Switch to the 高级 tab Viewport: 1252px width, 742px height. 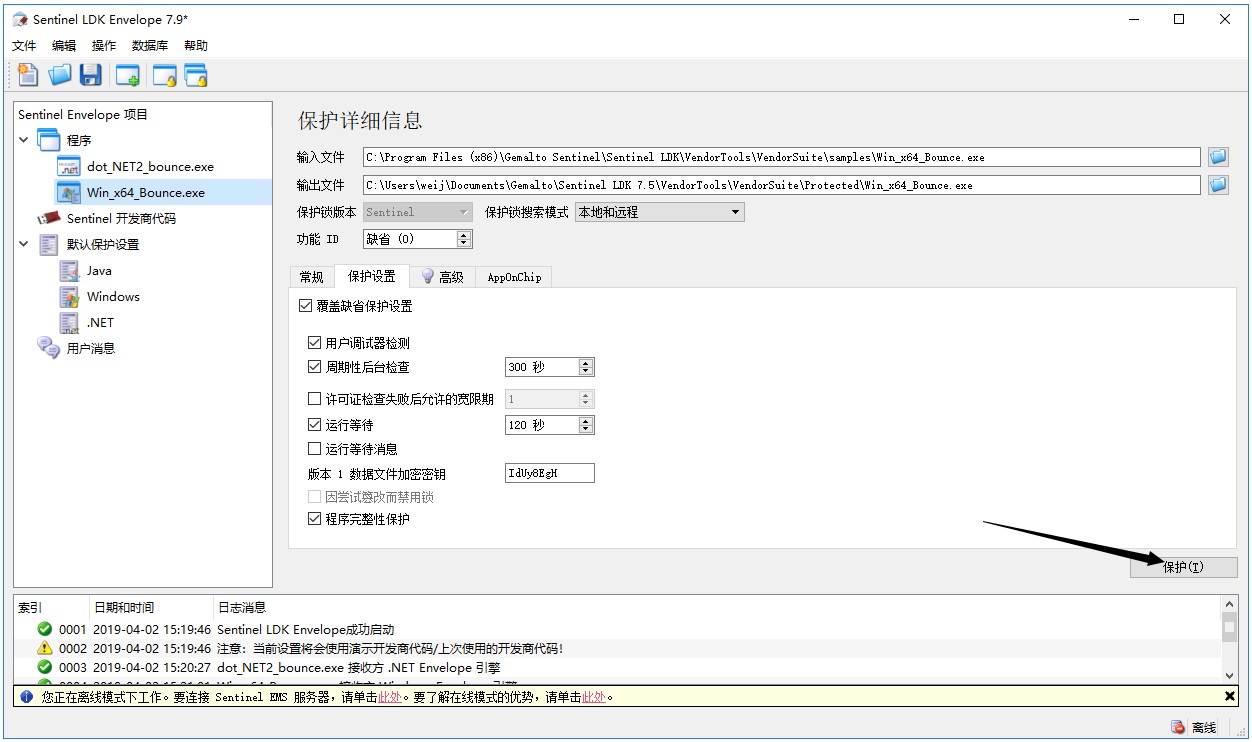pos(442,277)
